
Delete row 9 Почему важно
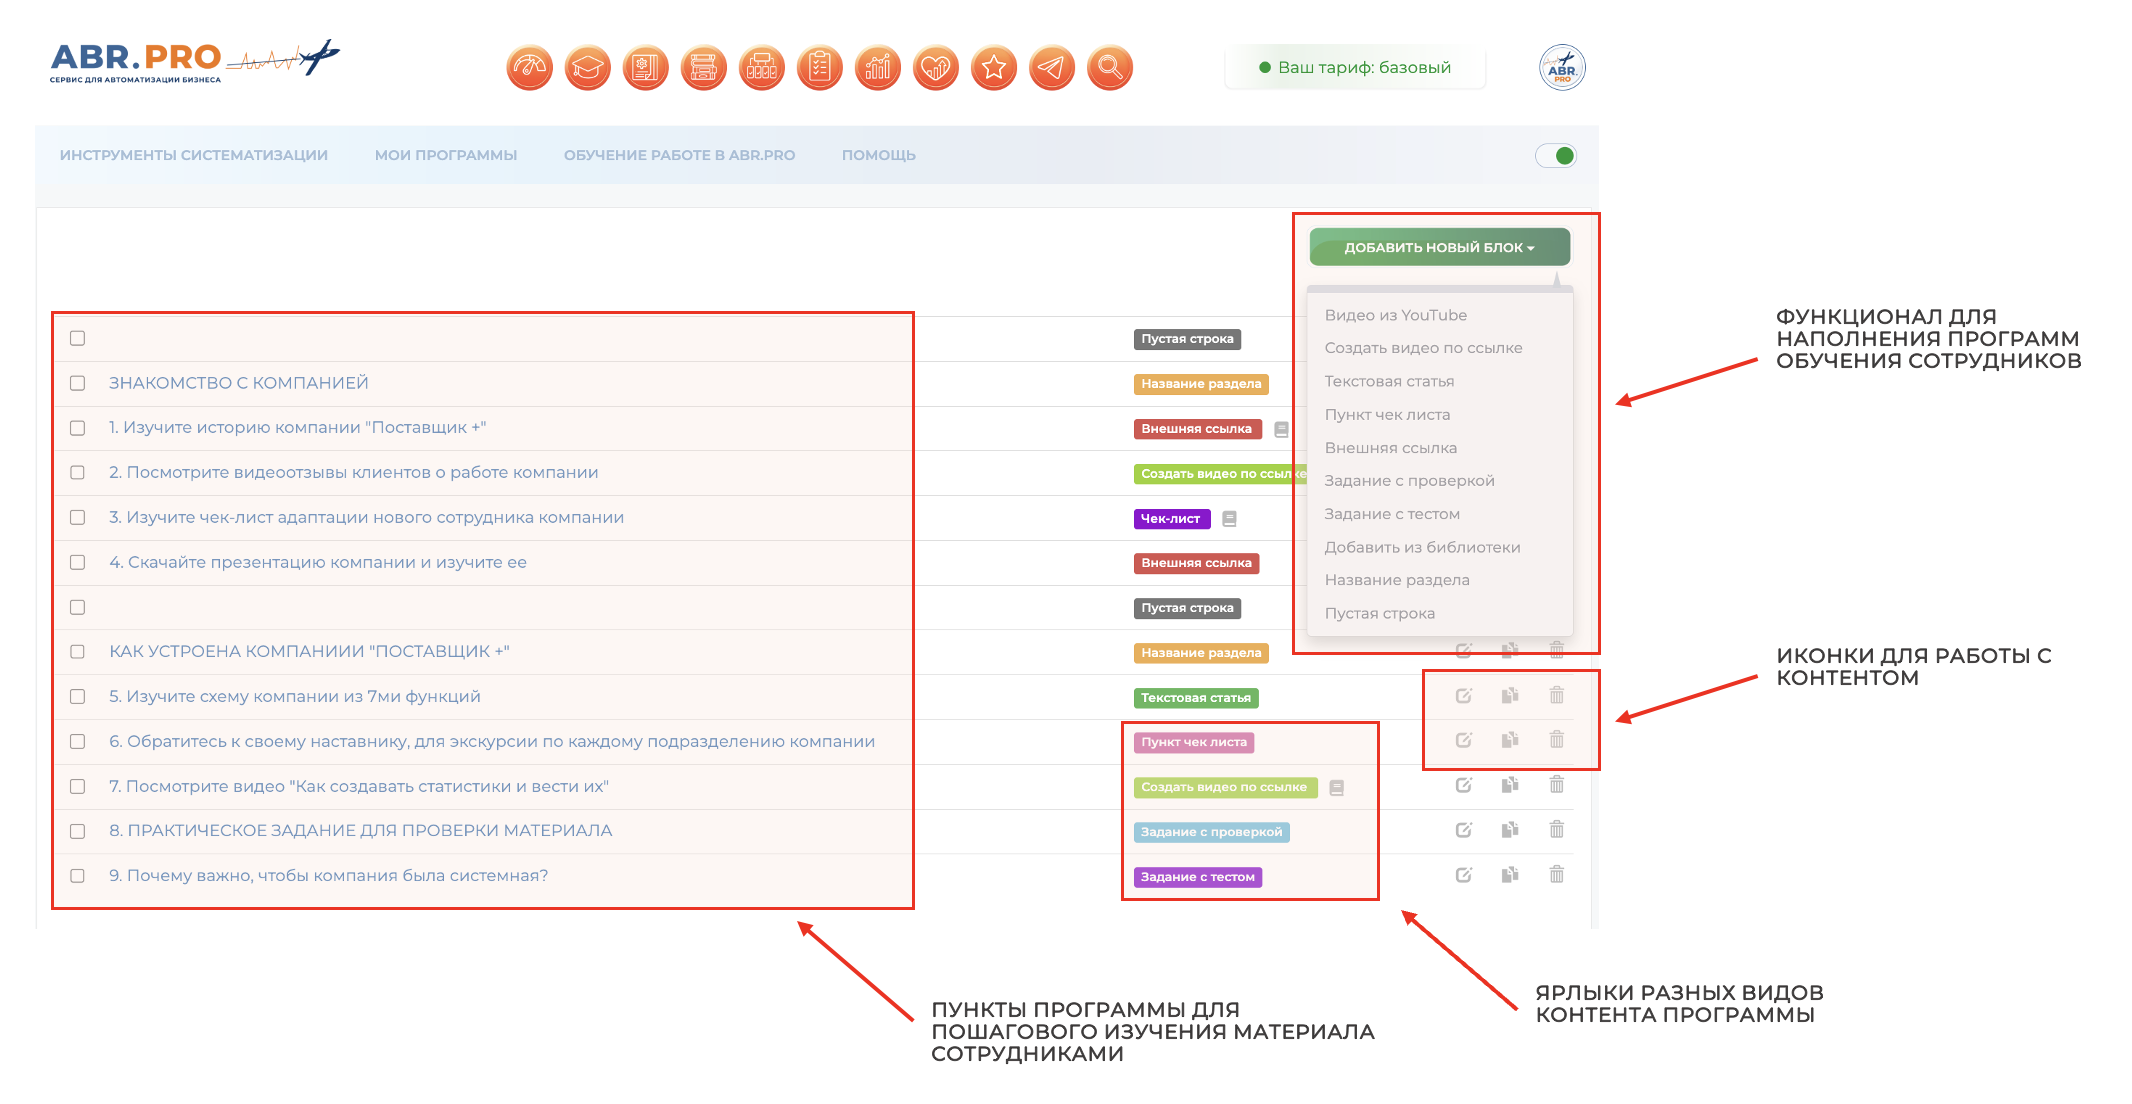point(1557,875)
